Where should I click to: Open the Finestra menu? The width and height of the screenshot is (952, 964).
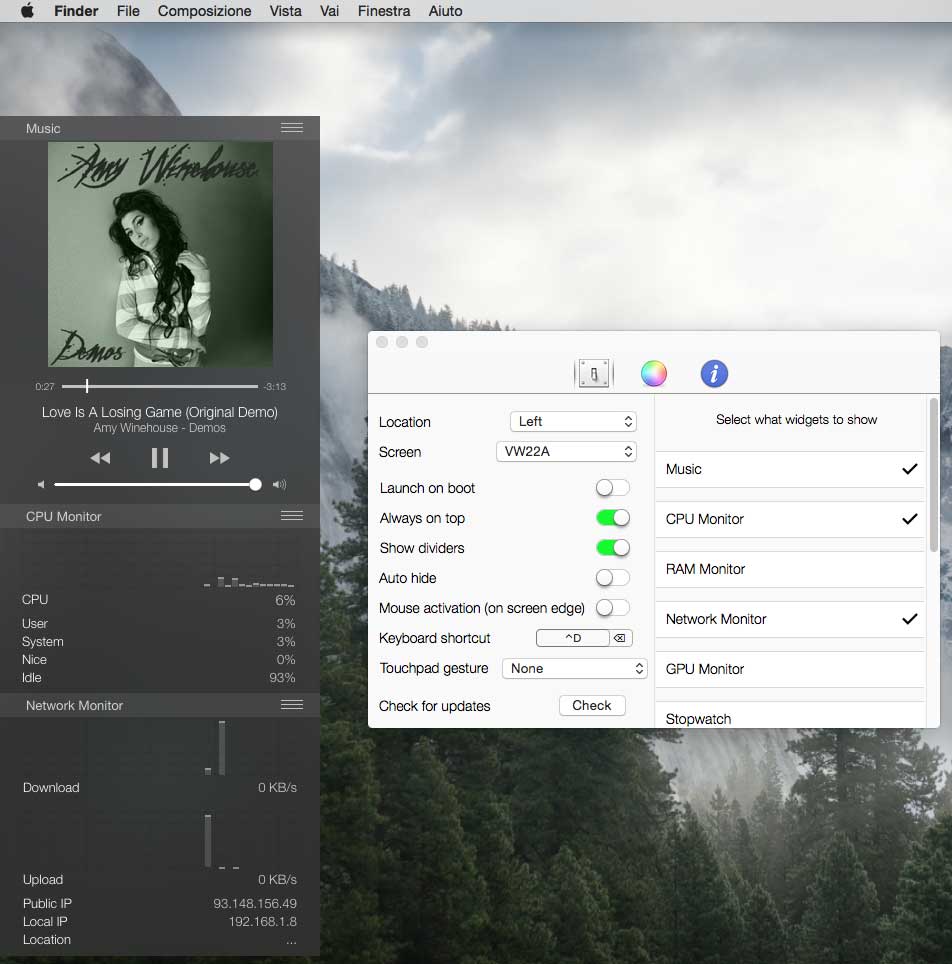pyautogui.click(x=384, y=11)
